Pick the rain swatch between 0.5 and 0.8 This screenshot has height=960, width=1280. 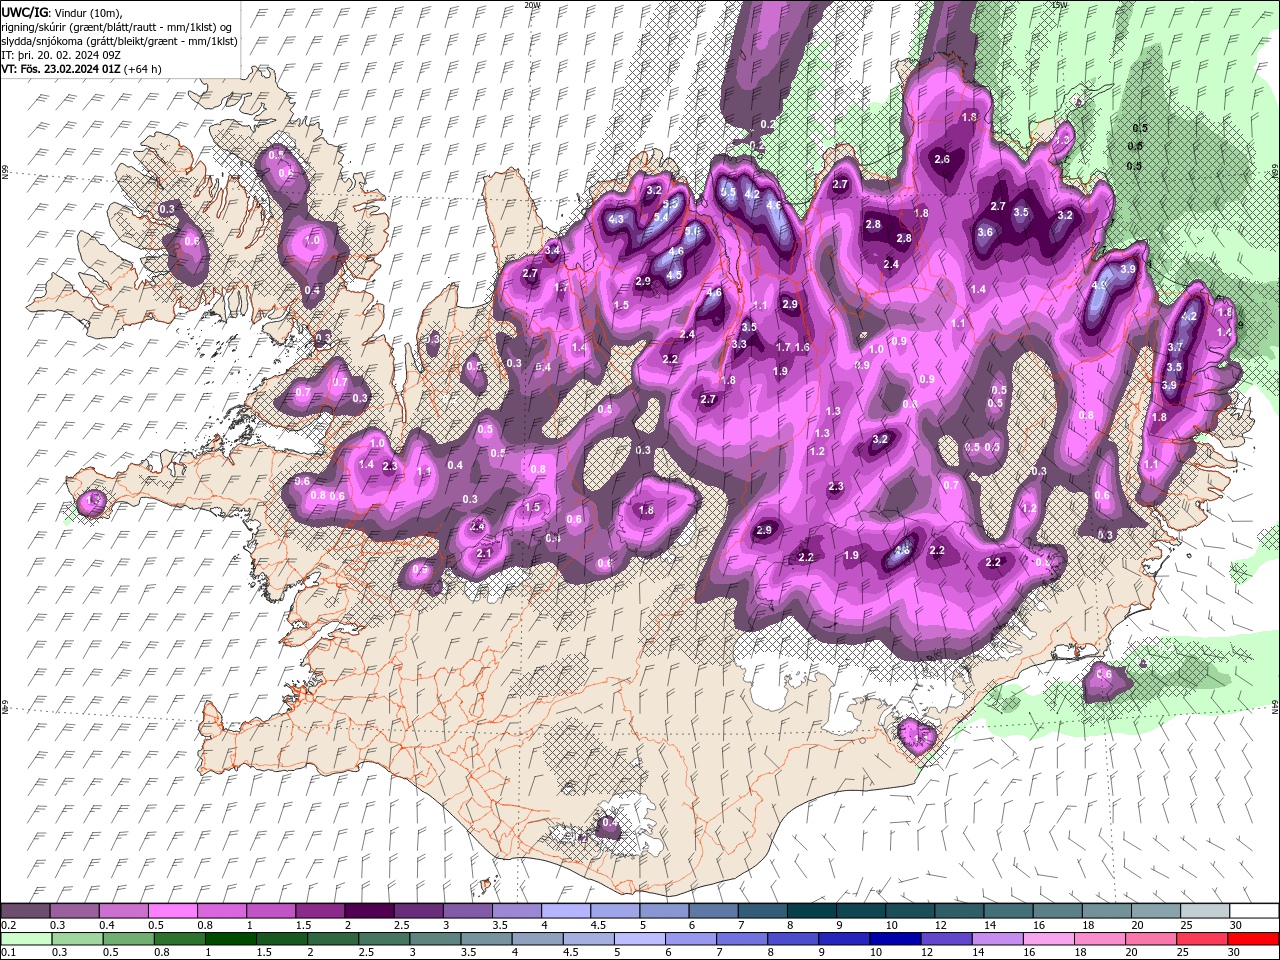(x=128, y=939)
